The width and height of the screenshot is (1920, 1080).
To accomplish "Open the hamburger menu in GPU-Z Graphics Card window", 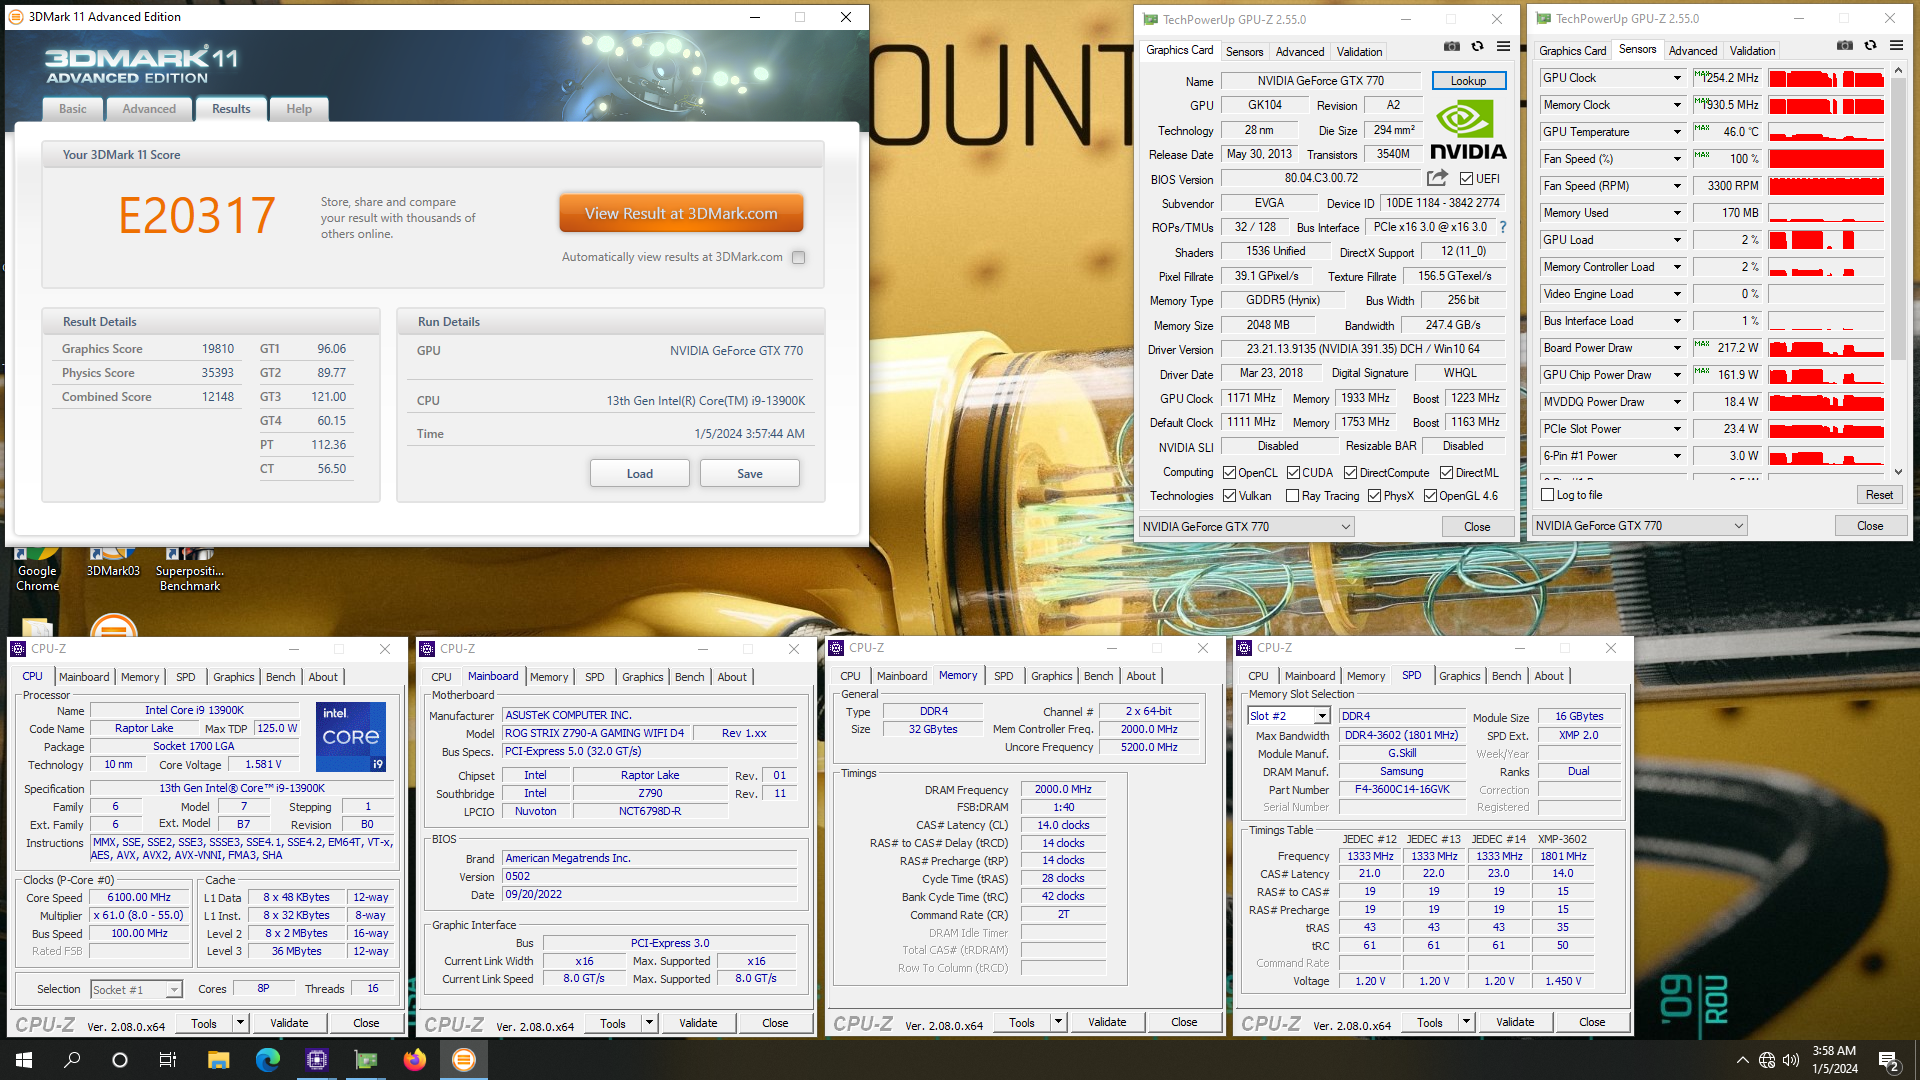I will tap(1503, 46).
